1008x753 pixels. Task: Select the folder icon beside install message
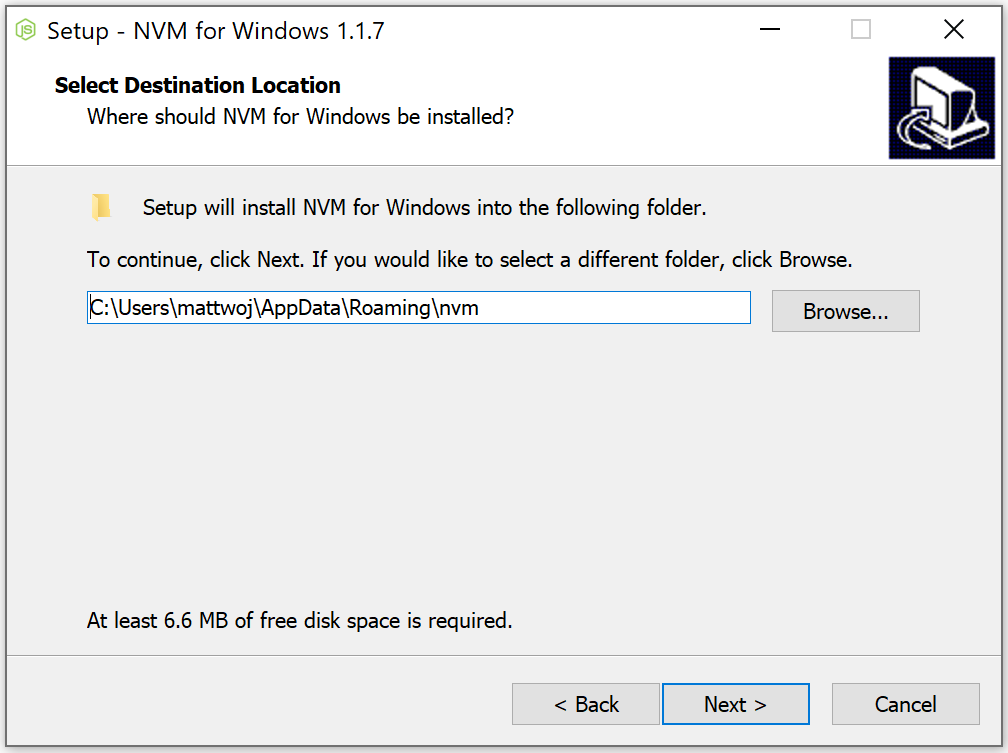(x=101, y=206)
